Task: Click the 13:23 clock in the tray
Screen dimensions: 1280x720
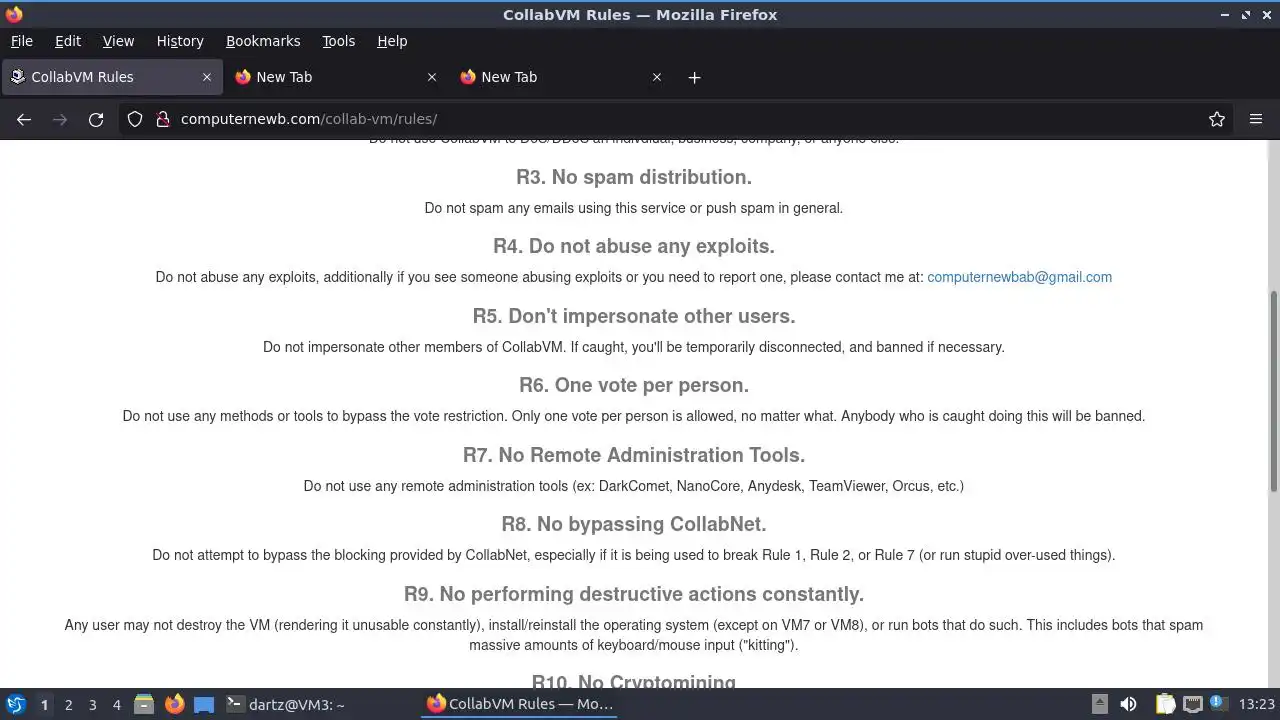Action: [1256, 704]
